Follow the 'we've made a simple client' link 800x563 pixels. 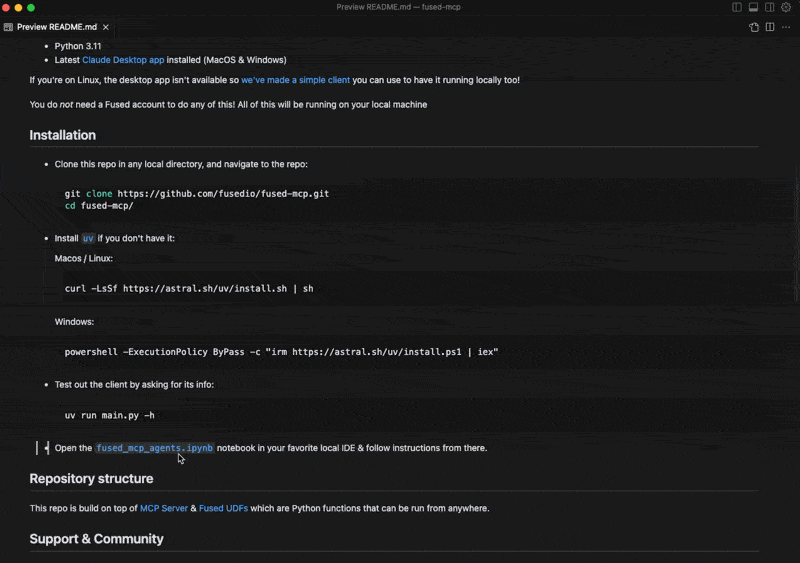coord(295,80)
